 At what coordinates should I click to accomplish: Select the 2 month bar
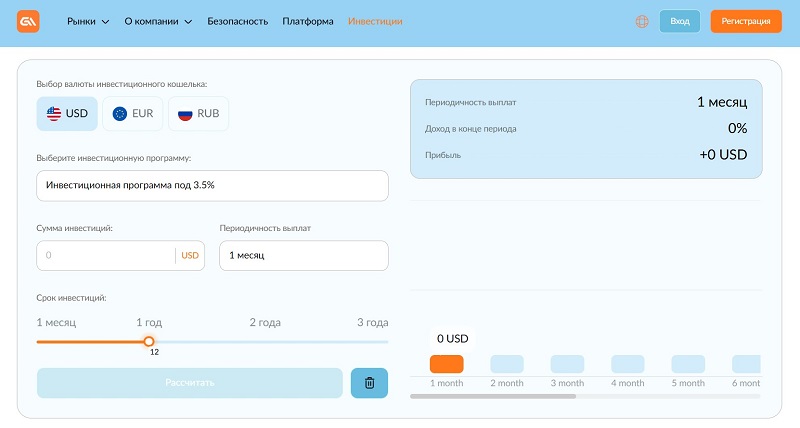click(507, 364)
